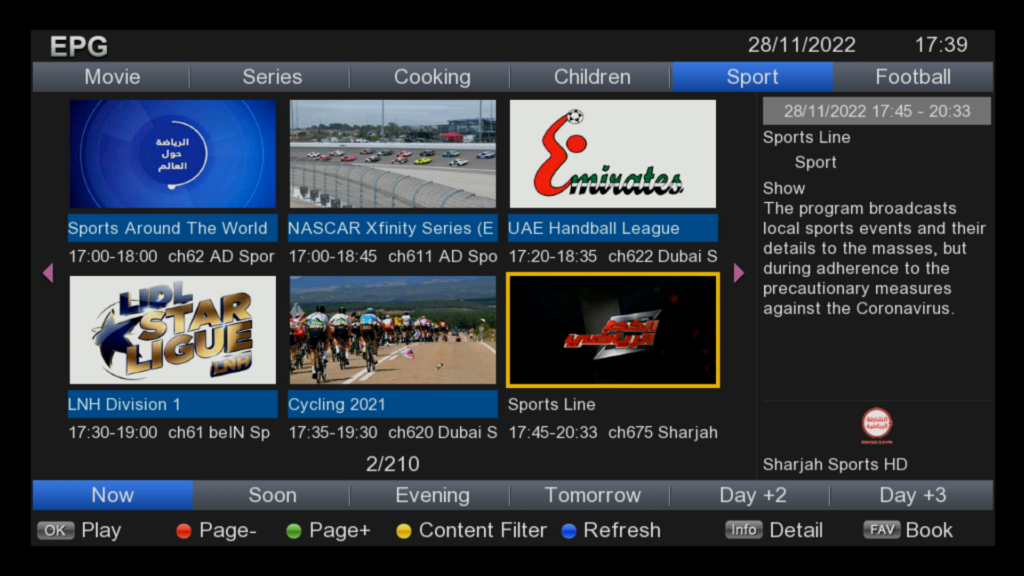The height and width of the screenshot is (576, 1024).
Task: Open Sports Around The World thumbnail
Action: 172,154
